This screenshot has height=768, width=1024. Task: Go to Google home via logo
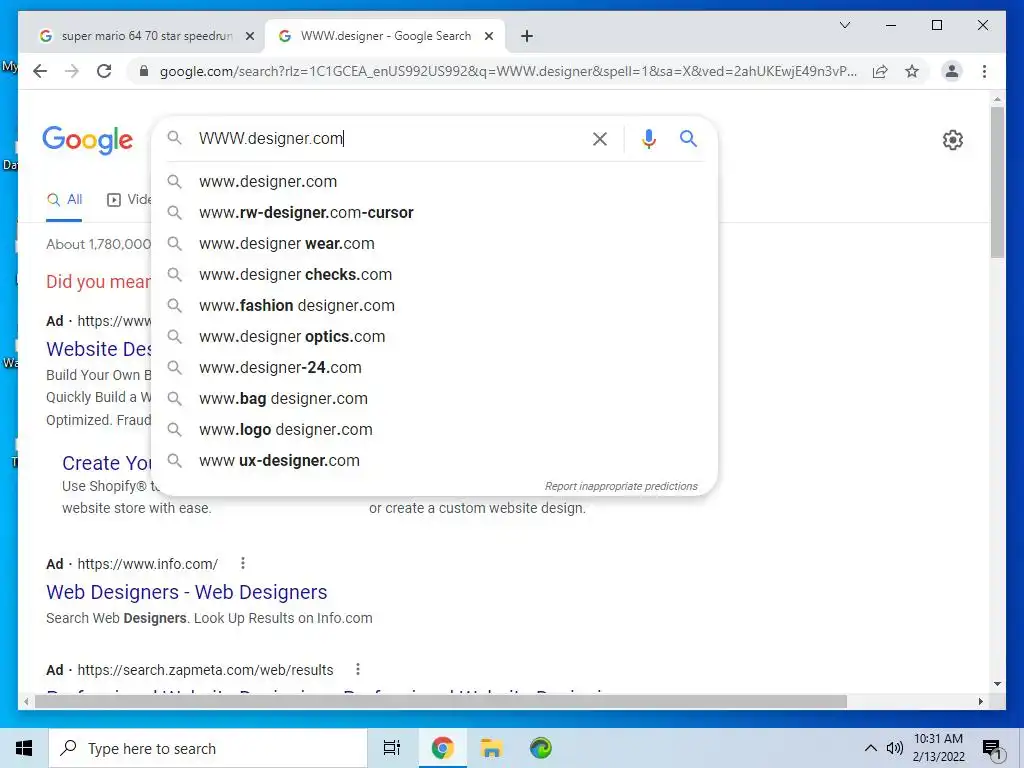pyautogui.click(x=88, y=140)
